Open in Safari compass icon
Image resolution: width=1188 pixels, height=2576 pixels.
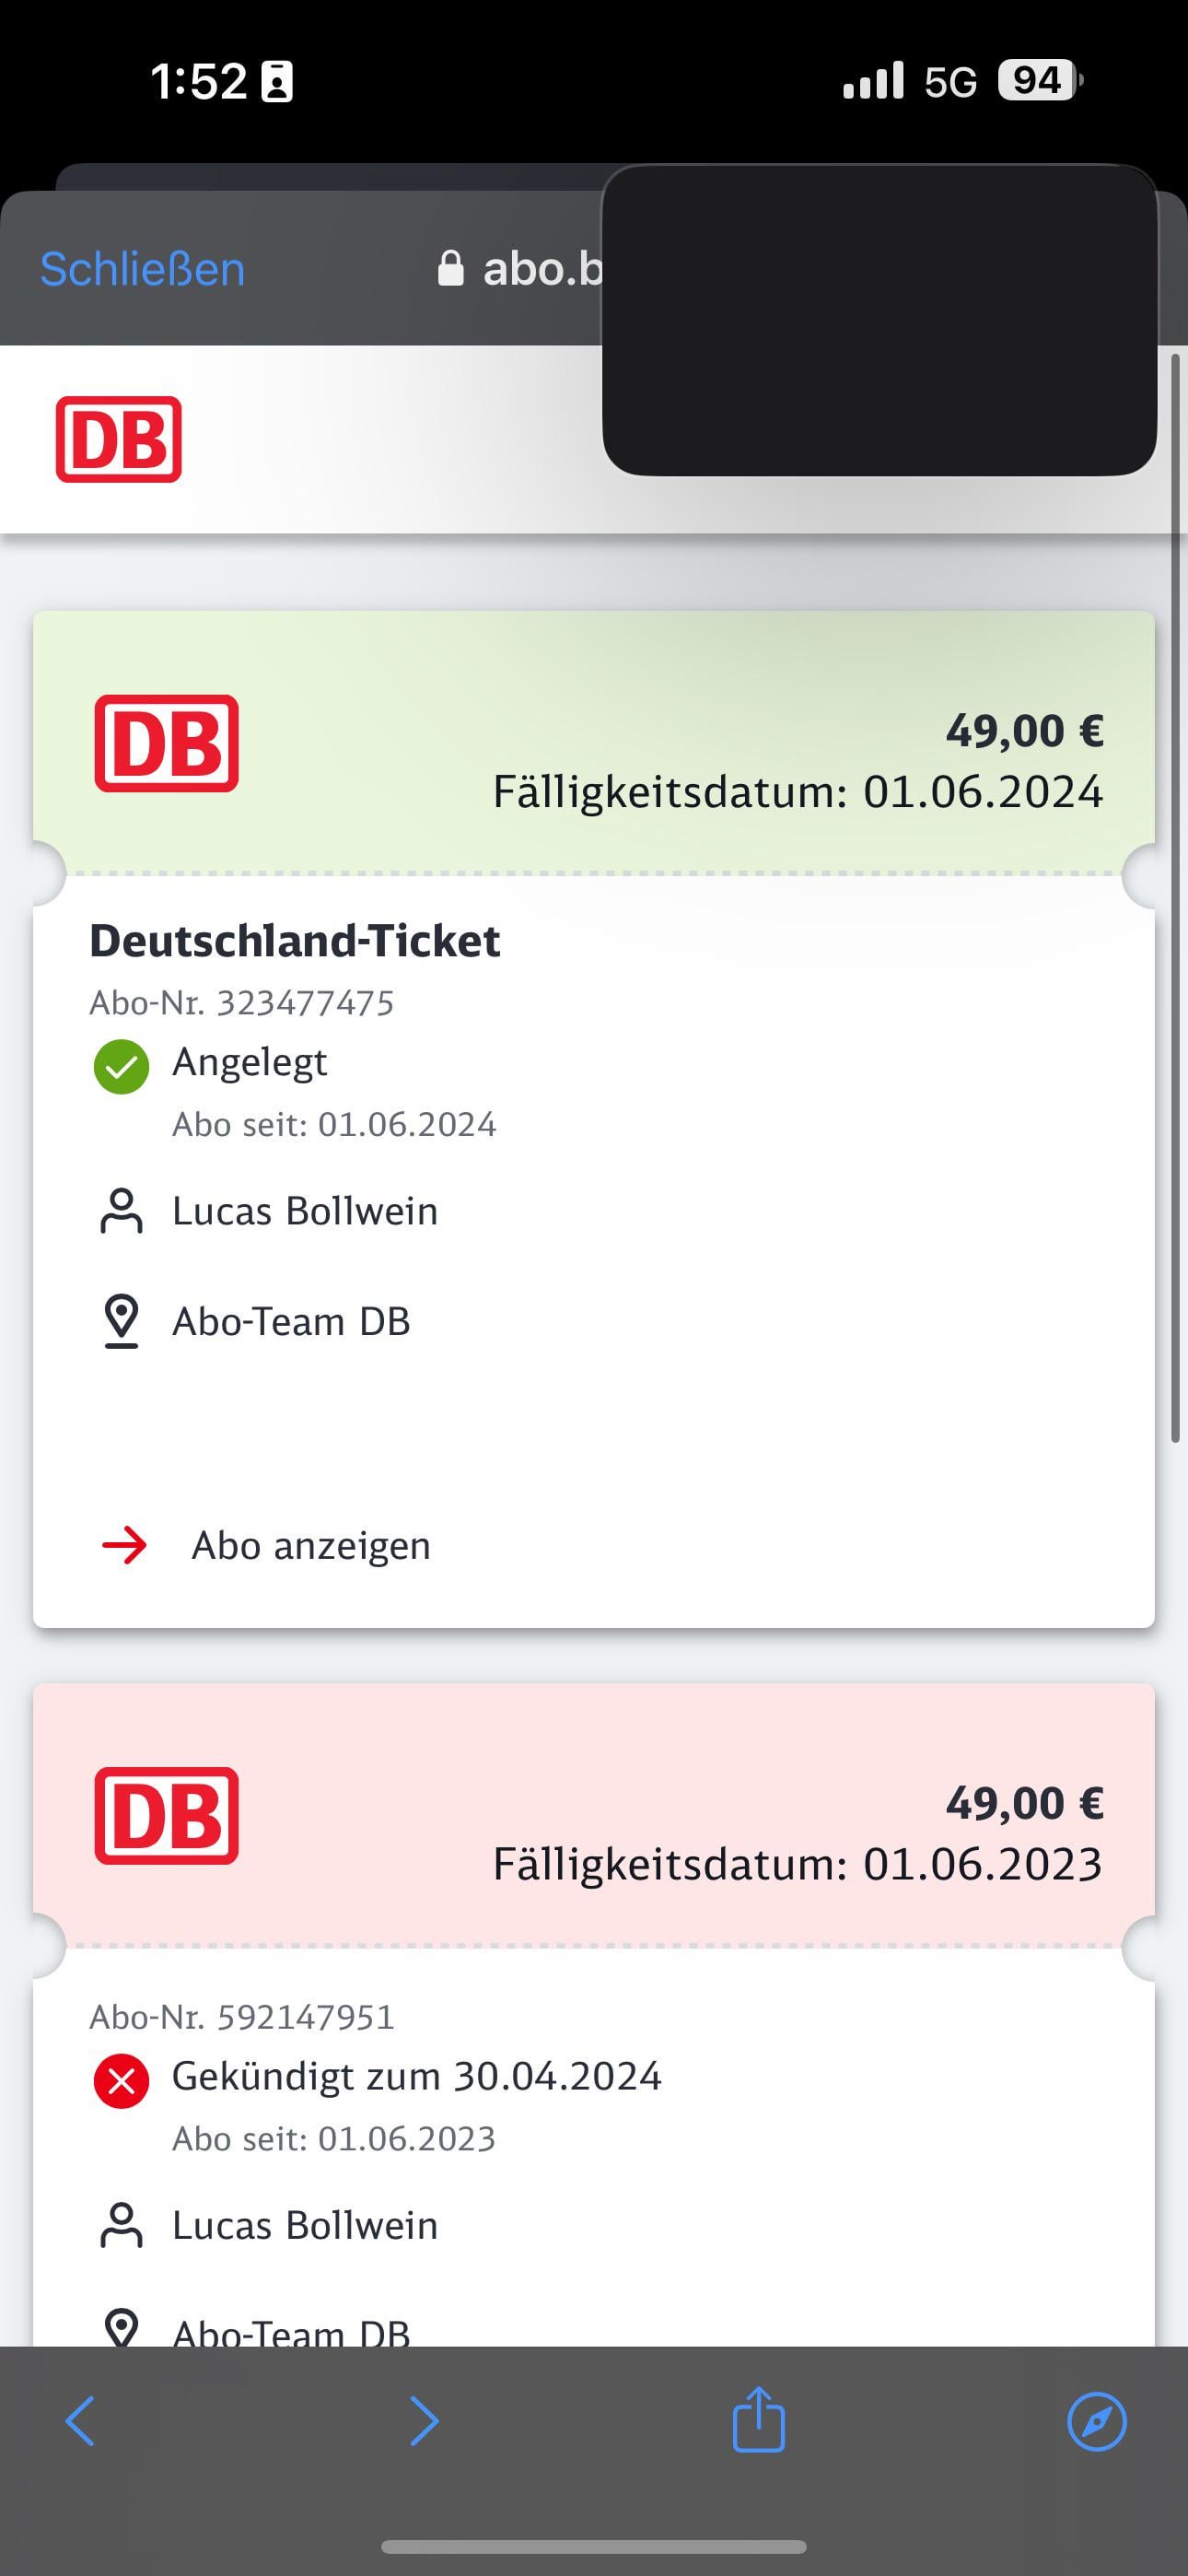[x=1097, y=2421]
